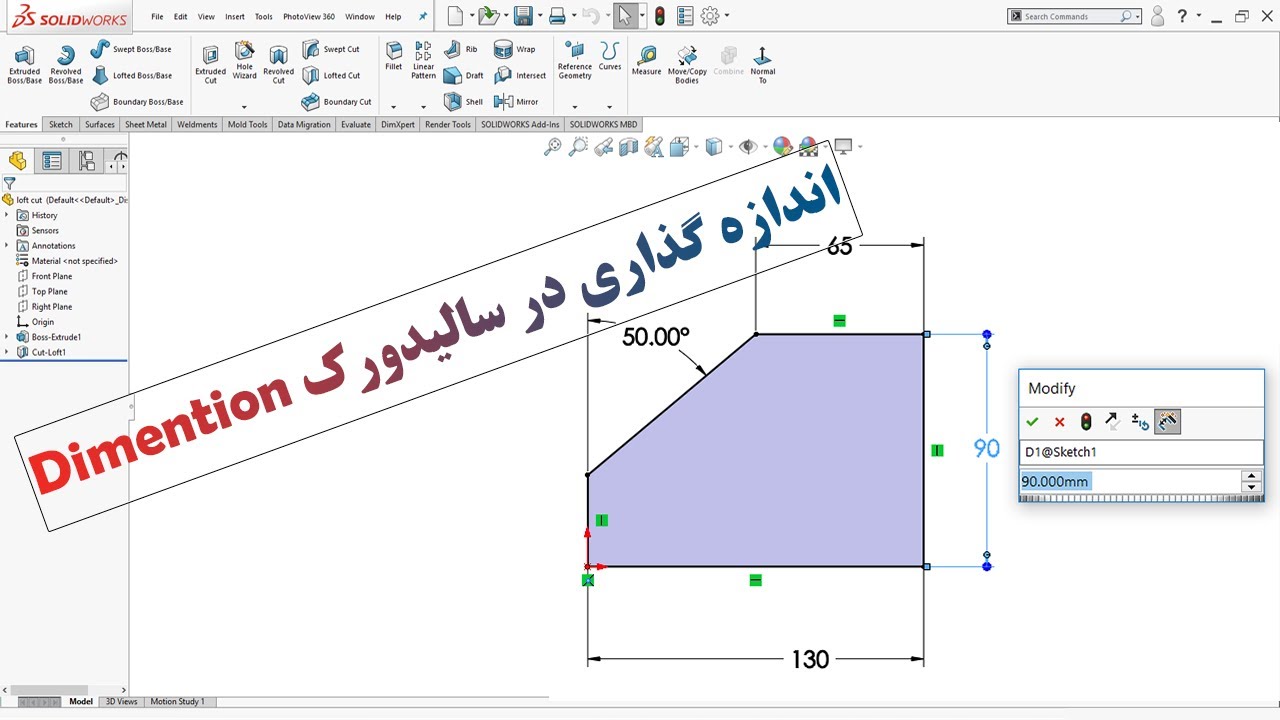Click the Draft feature
The width and height of the screenshot is (1280, 720).
click(x=463, y=75)
